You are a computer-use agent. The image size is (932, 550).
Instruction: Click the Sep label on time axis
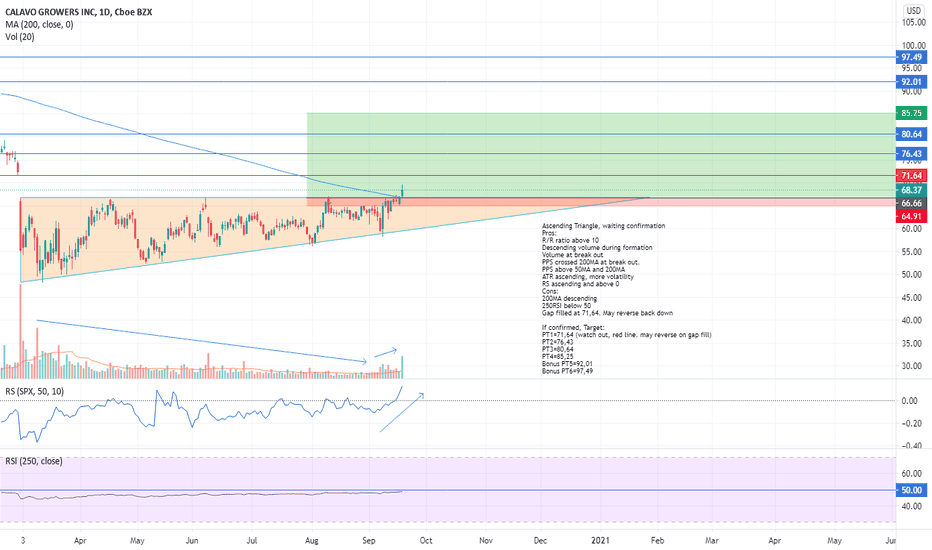(369, 540)
